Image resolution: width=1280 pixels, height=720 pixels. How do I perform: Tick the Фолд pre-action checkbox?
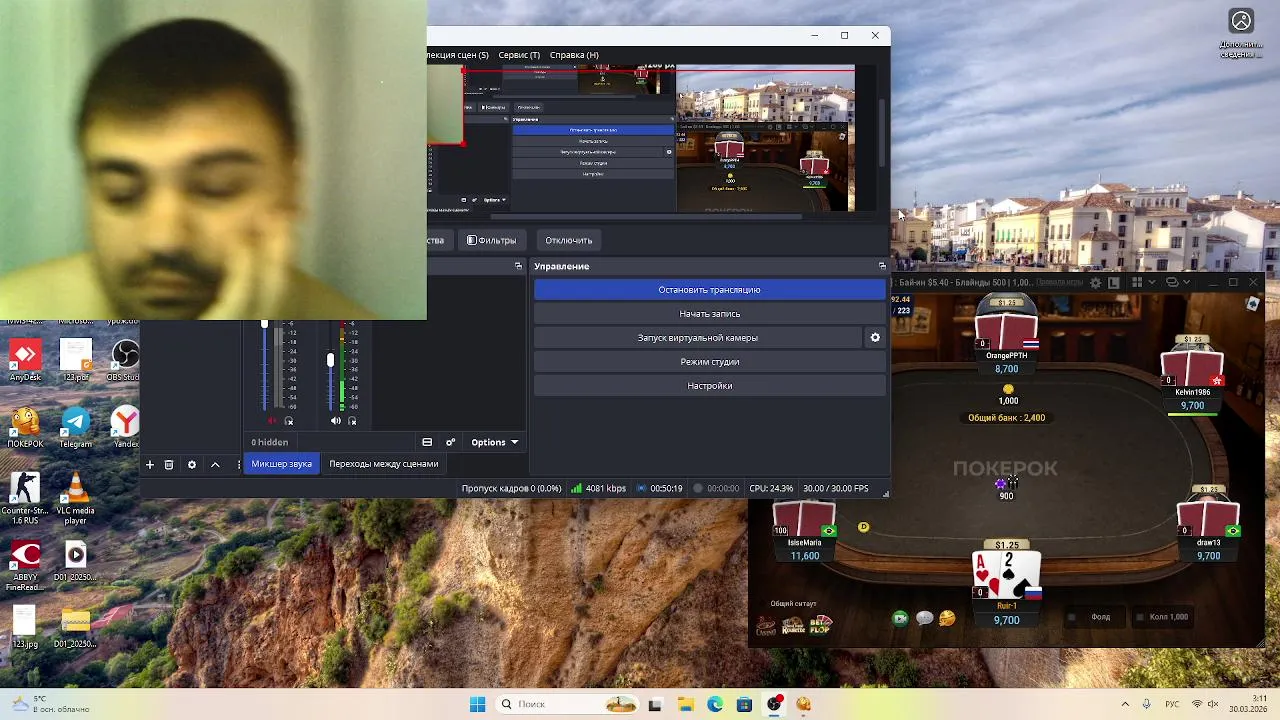point(1072,617)
